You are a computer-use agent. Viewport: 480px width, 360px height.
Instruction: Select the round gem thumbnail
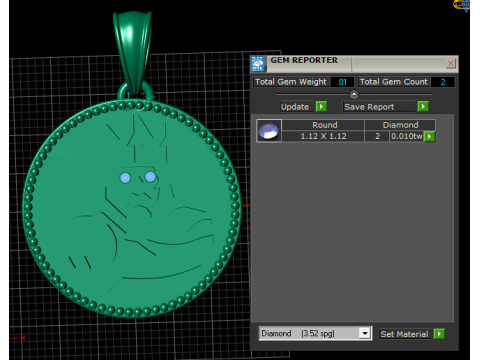pos(269,131)
